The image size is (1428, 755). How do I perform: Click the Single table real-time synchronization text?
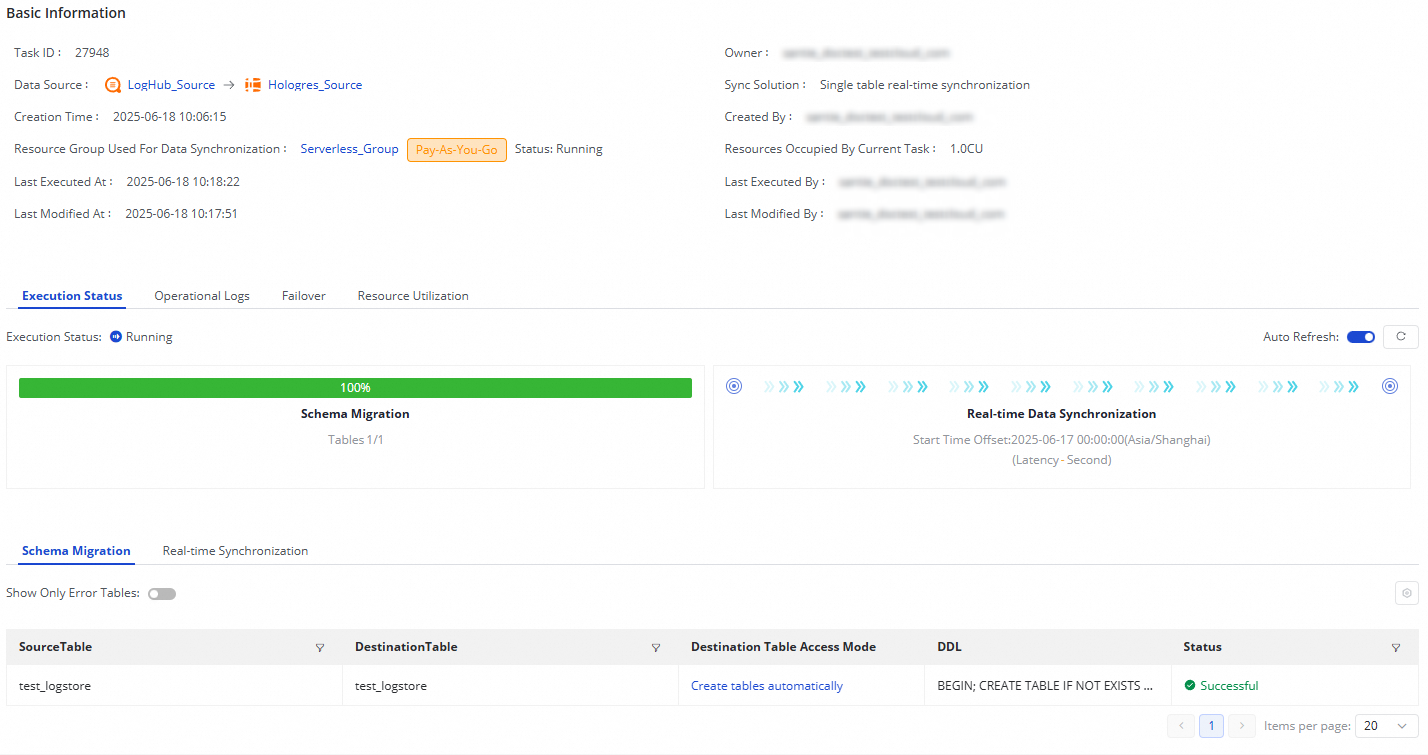point(924,85)
